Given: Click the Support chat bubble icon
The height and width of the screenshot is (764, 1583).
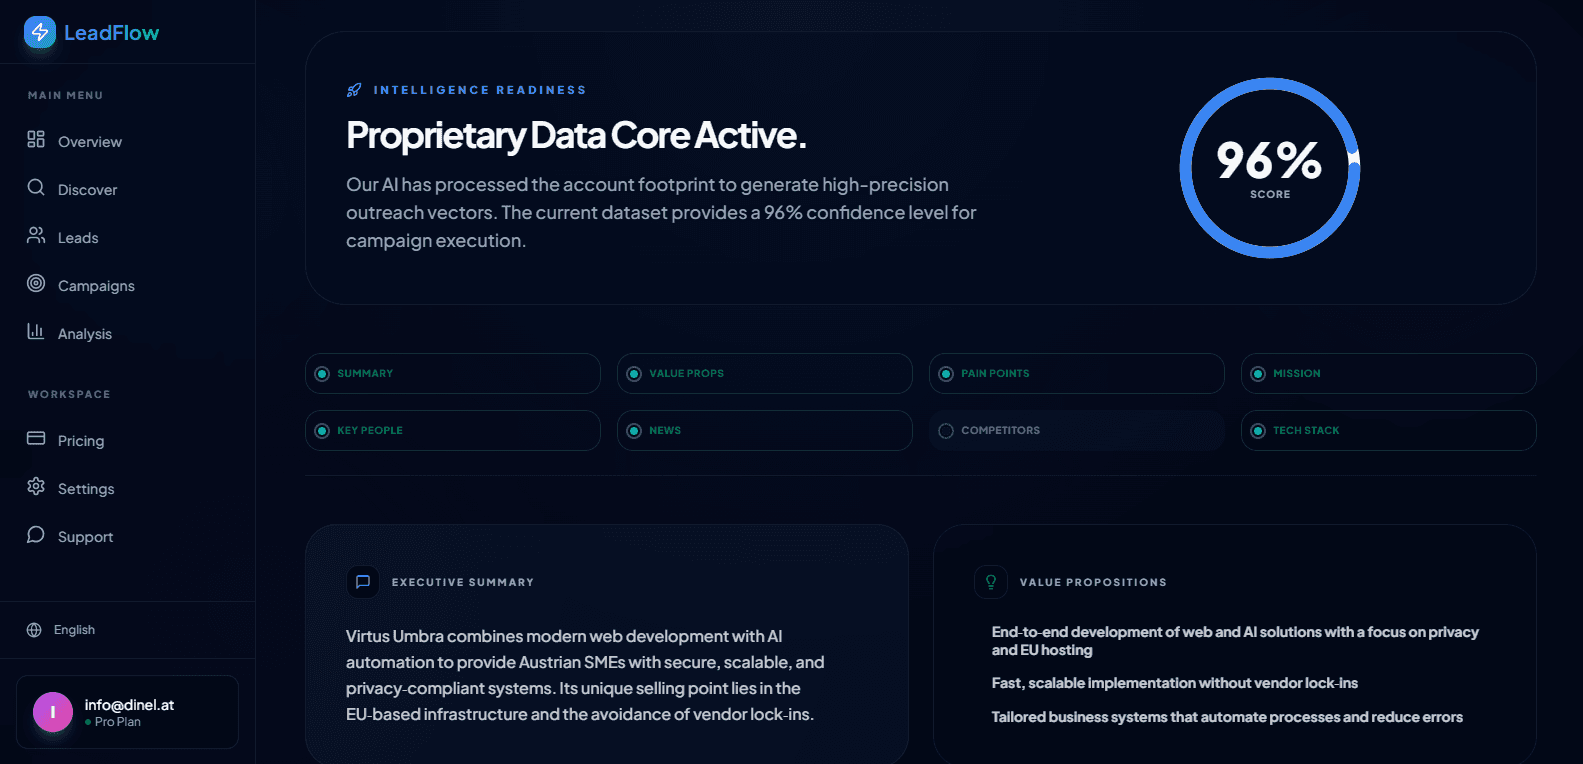Looking at the screenshot, I should tap(36, 535).
